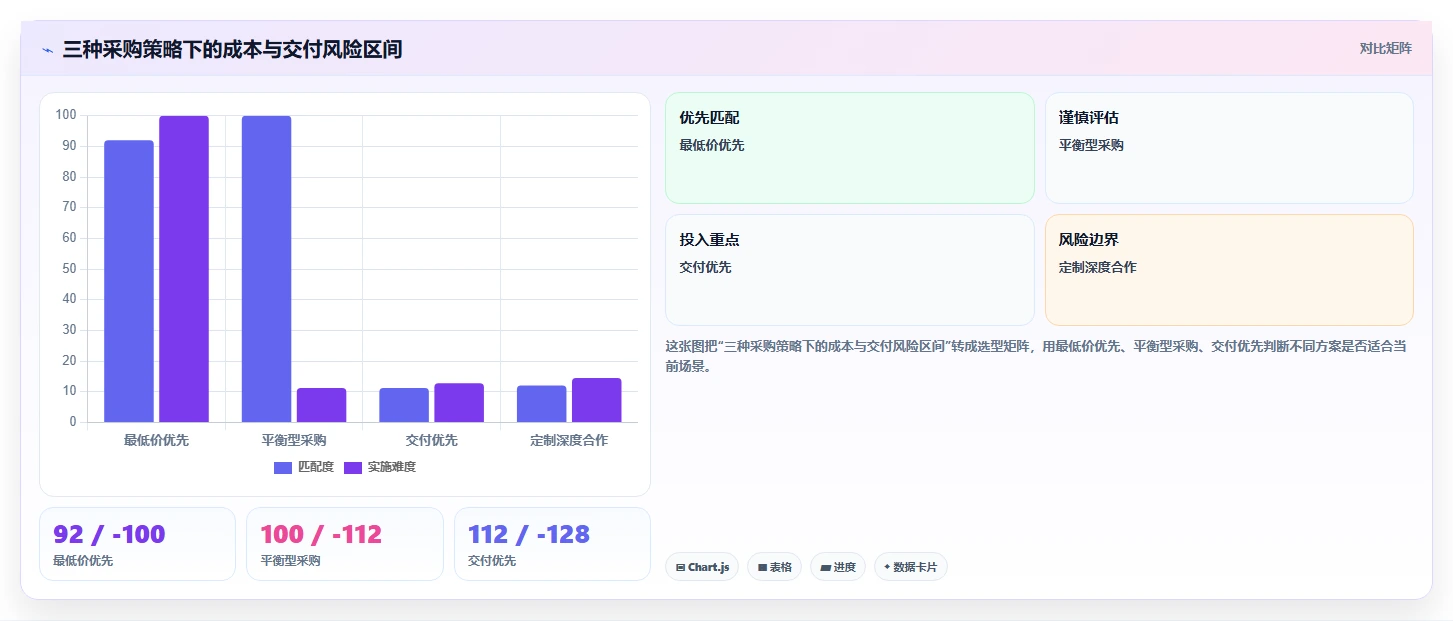Viewport: 1453px width, 621px height.
Task: Click the y-axis value 100
Action: (66, 115)
